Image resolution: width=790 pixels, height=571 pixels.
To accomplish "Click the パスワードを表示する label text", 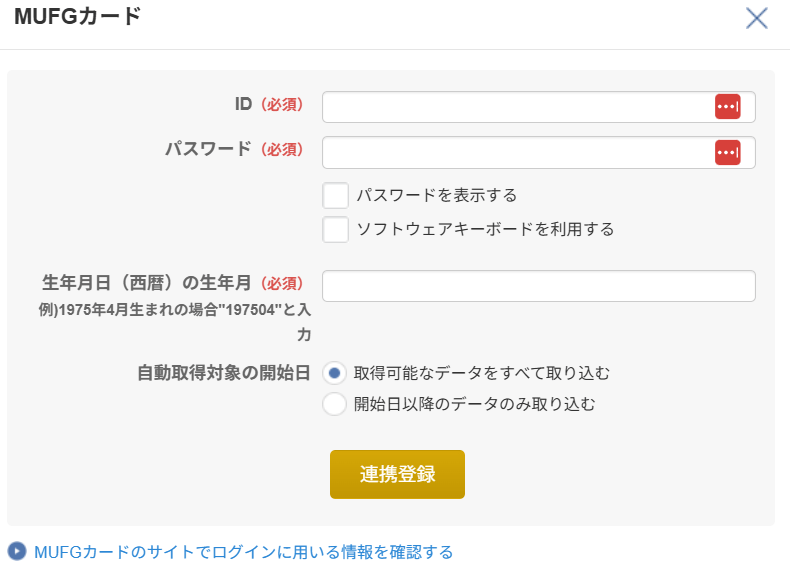I will coord(436,195).
